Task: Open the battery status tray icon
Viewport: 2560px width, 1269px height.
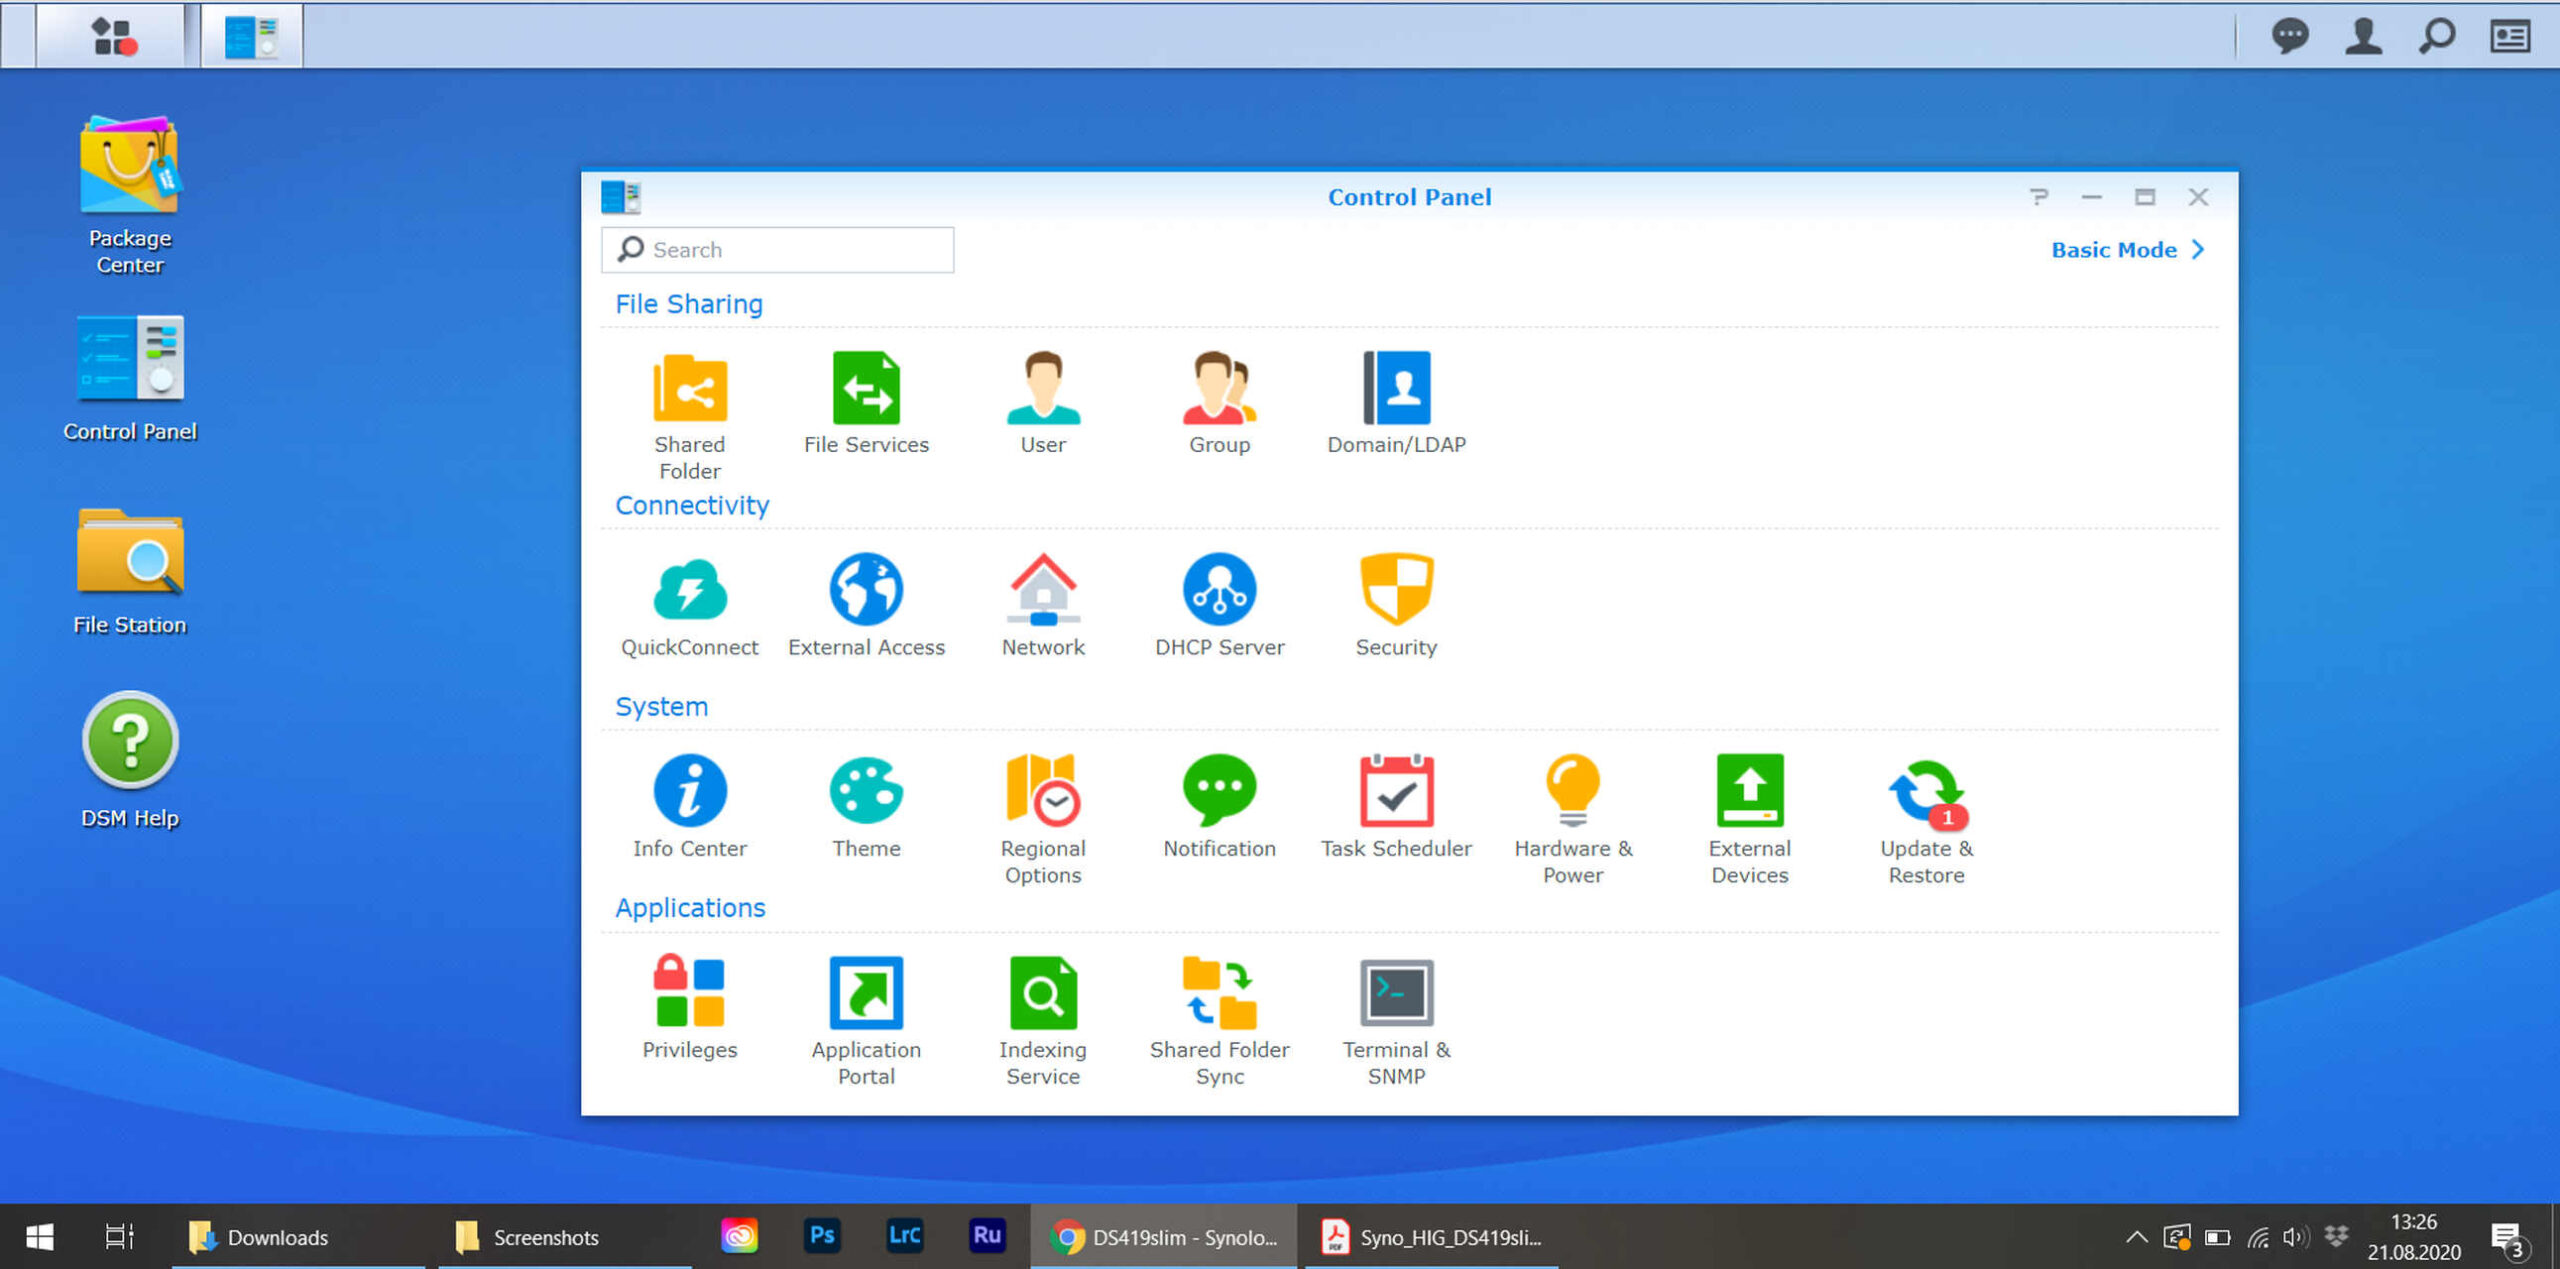Action: (x=2217, y=1237)
